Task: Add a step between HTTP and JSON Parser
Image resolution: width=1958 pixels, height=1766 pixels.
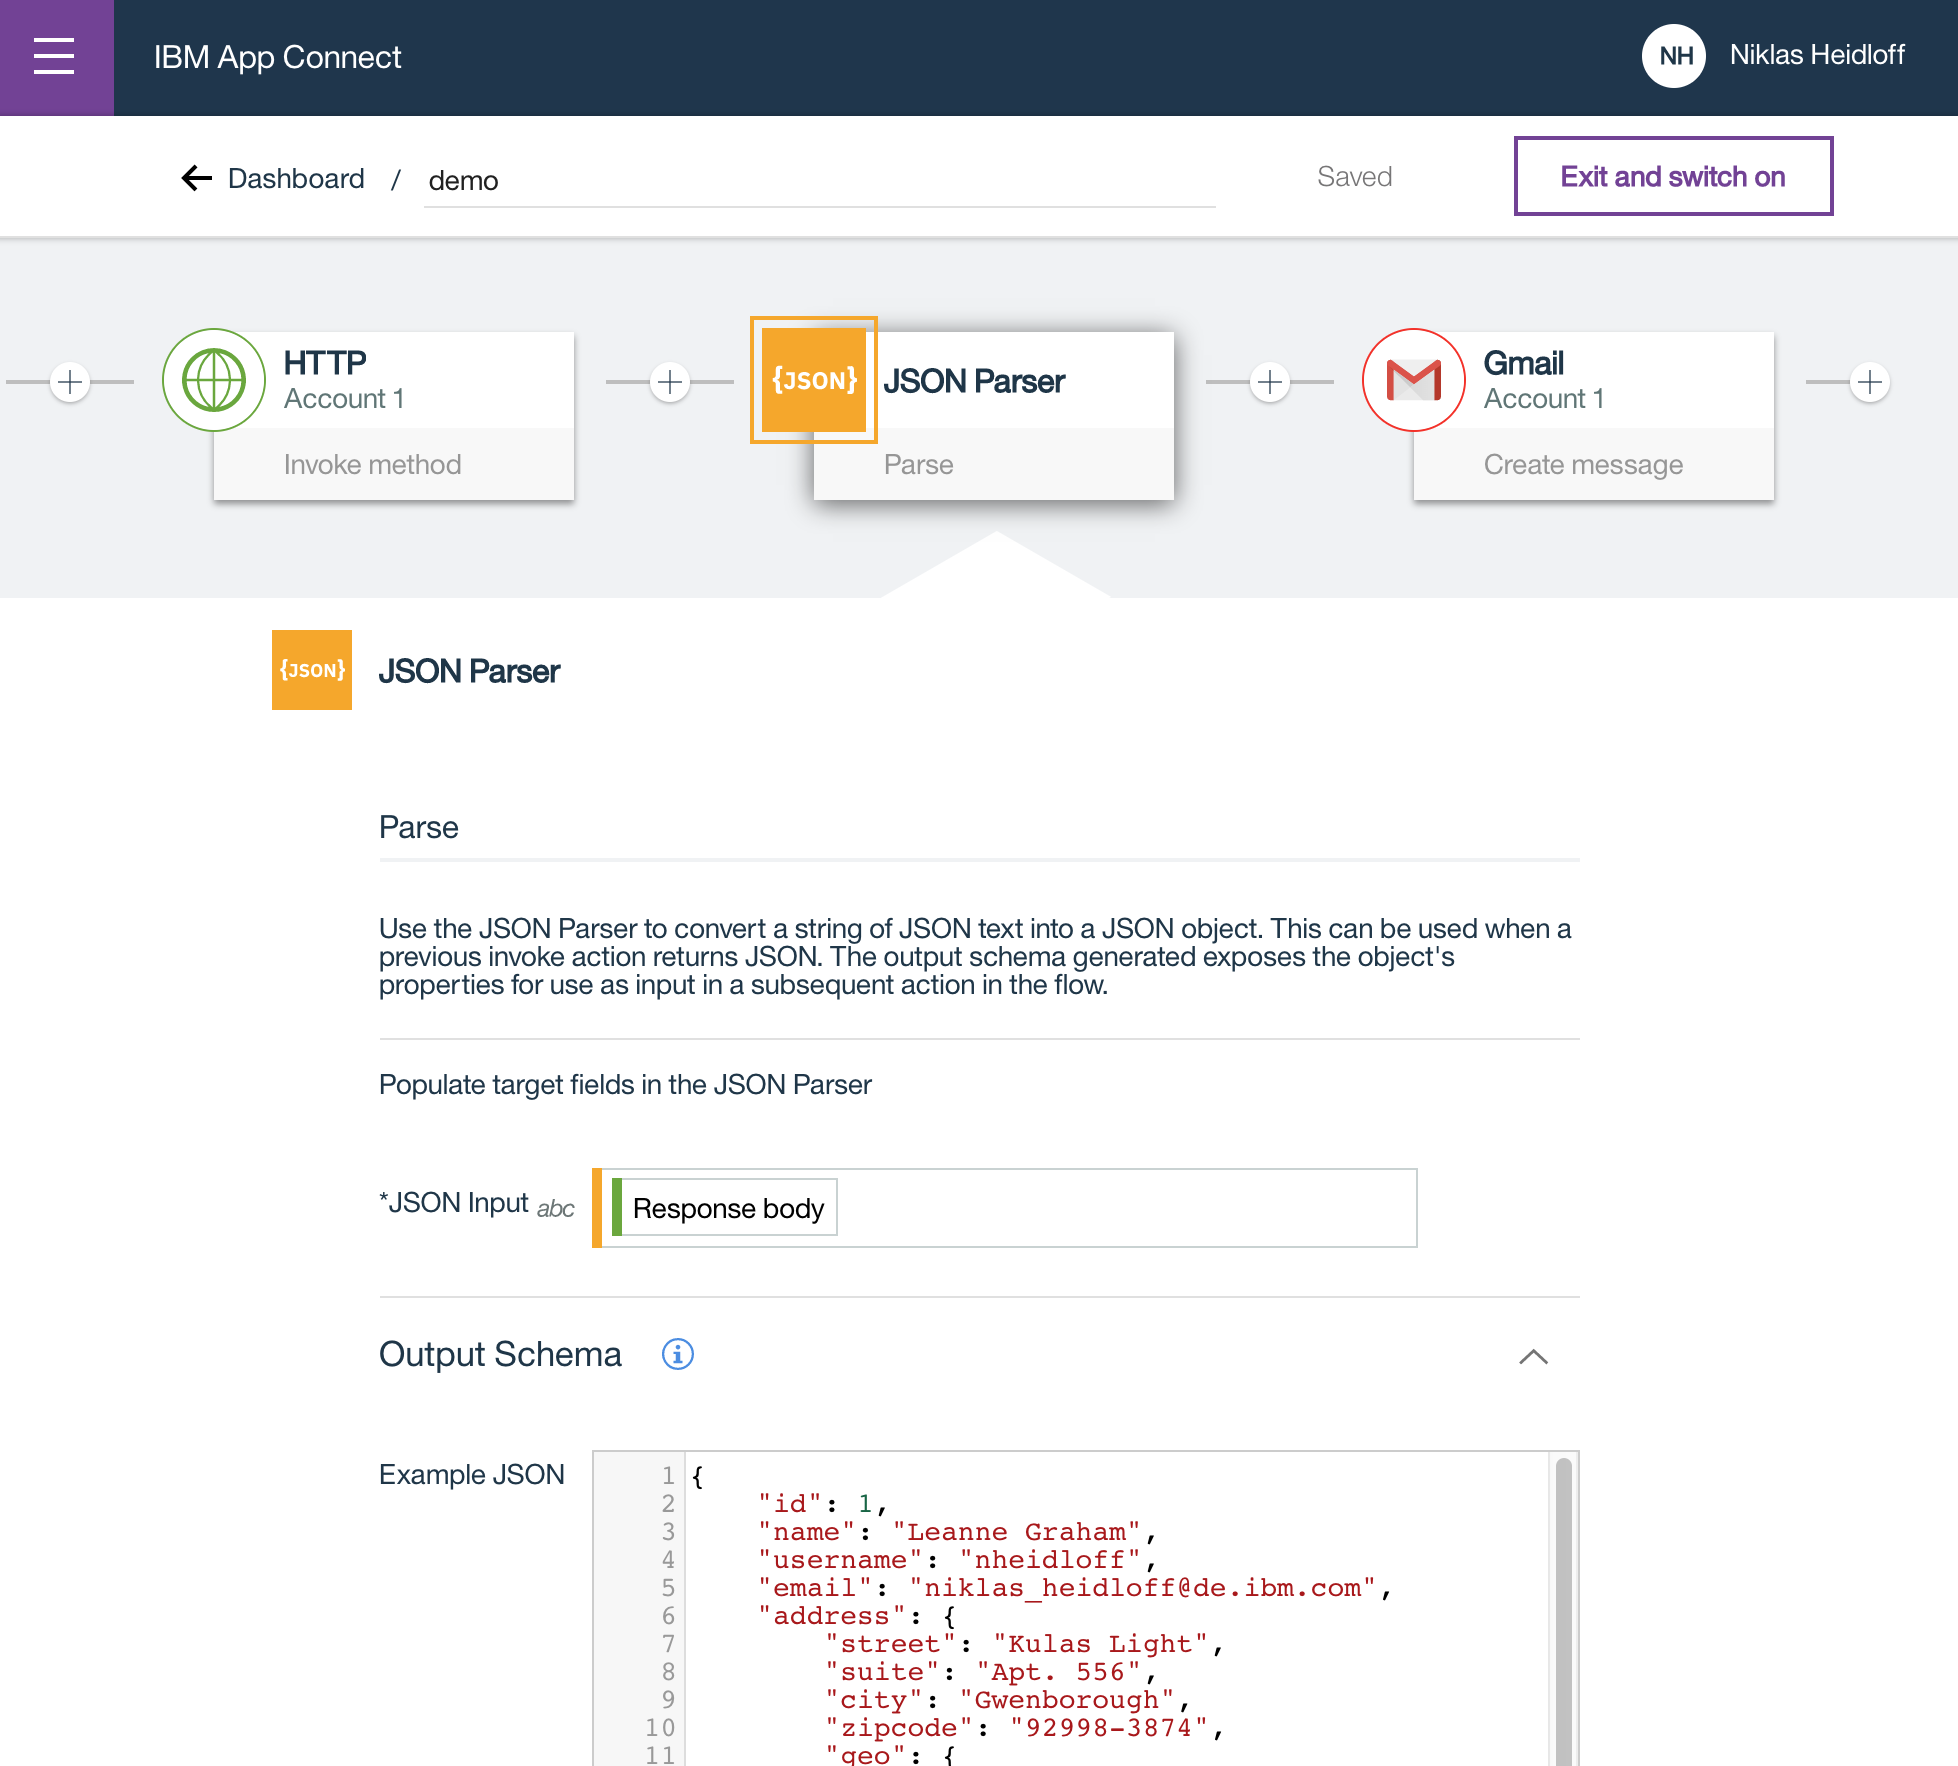Action: [670, 382]
